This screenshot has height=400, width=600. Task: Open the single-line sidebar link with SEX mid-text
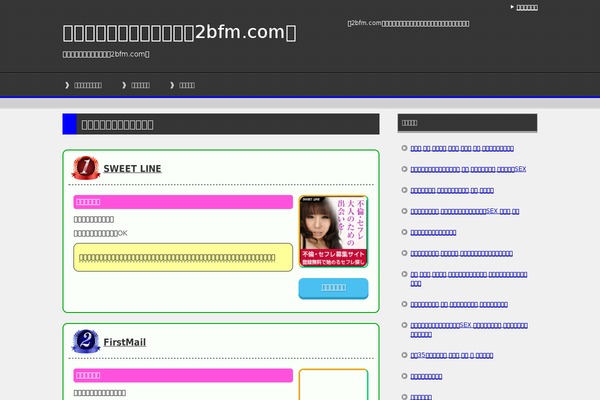point(465,211)
